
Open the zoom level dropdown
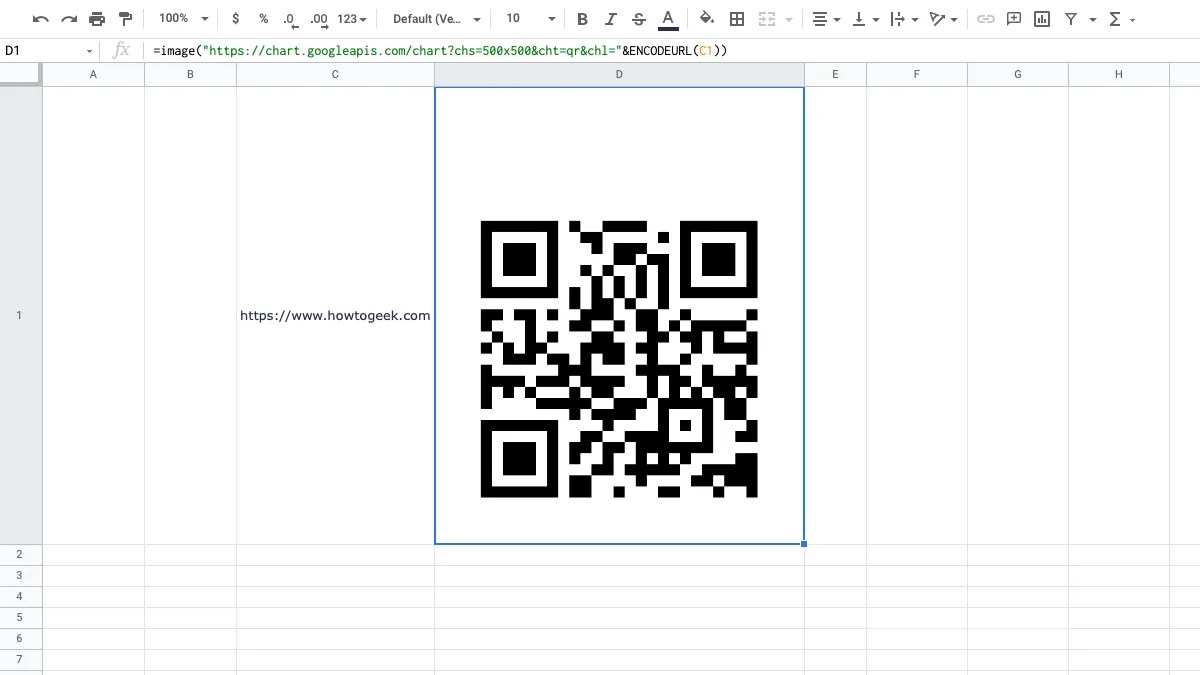point(181,18)
